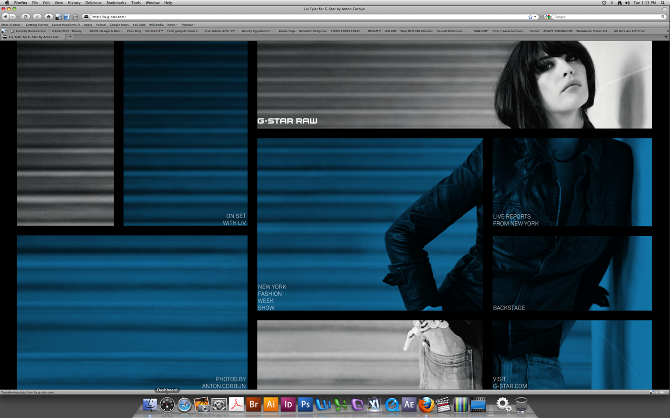The height and width of the screenshot is (418, 670).
Task: Open the Trash in the dock
Action: (521, 404)
